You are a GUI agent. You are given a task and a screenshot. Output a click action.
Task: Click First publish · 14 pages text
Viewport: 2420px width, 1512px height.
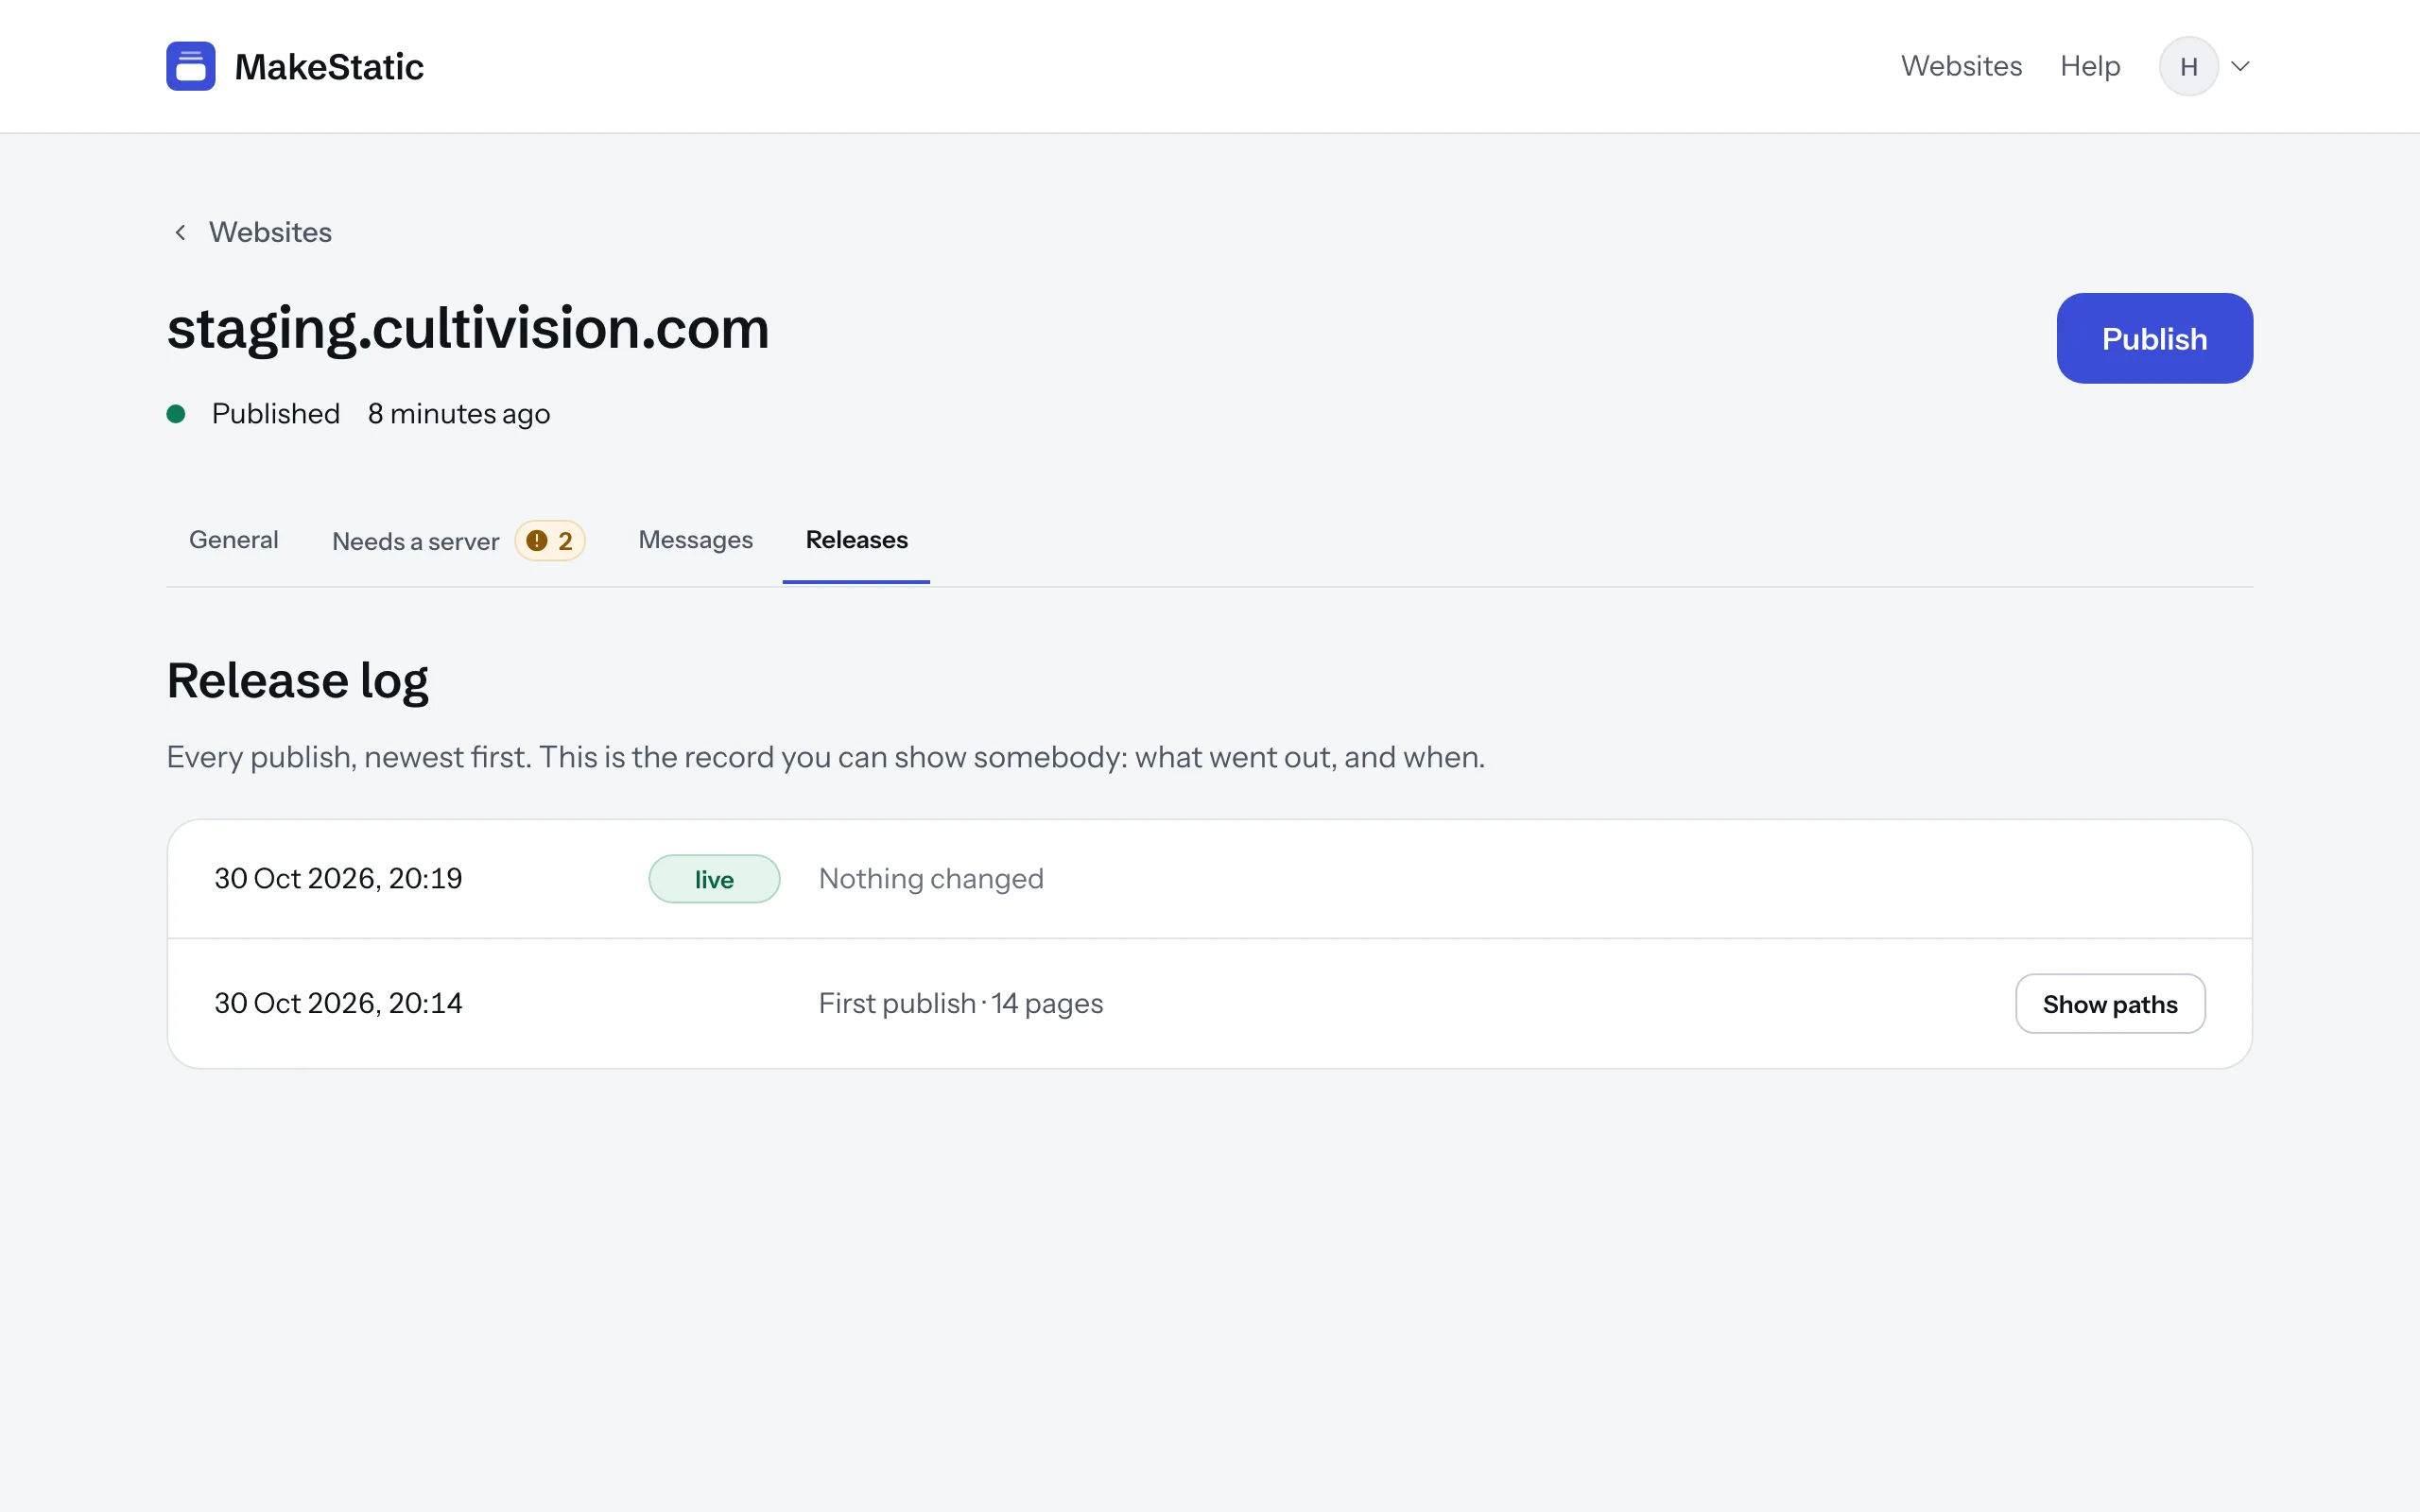[x=960, y=1003]
